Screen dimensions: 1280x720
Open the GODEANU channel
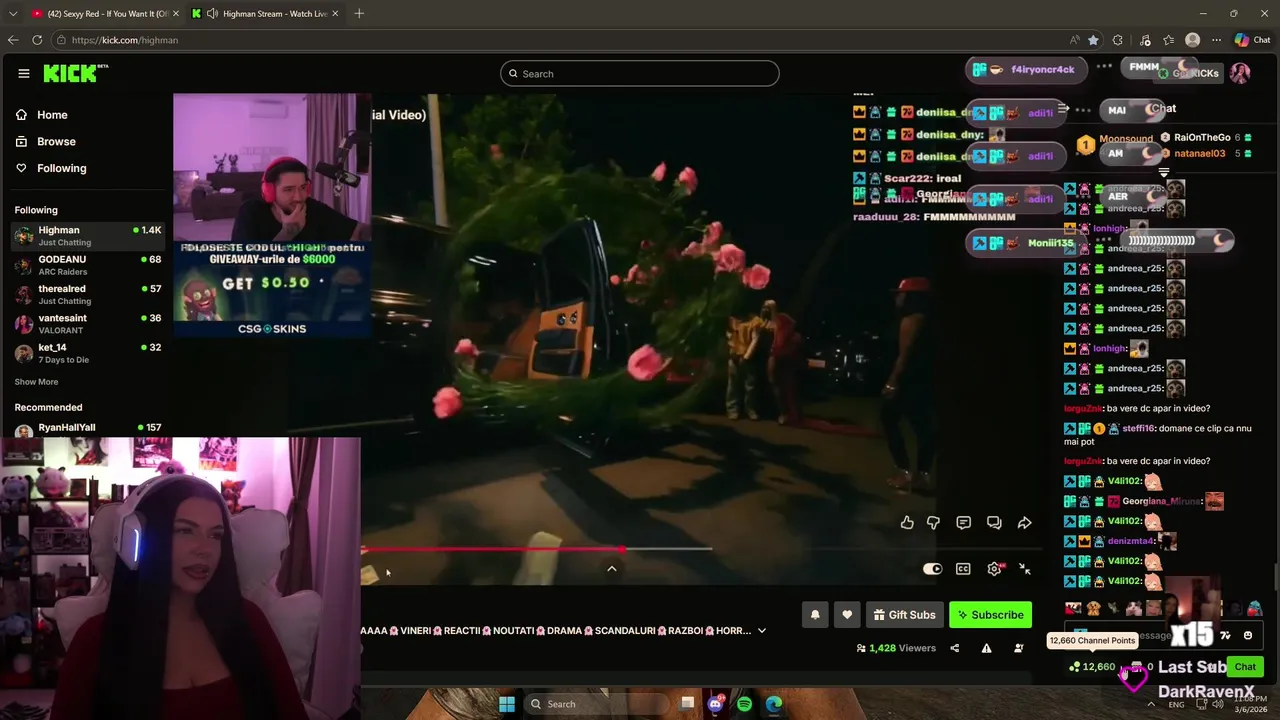click(x=88, y=265)
